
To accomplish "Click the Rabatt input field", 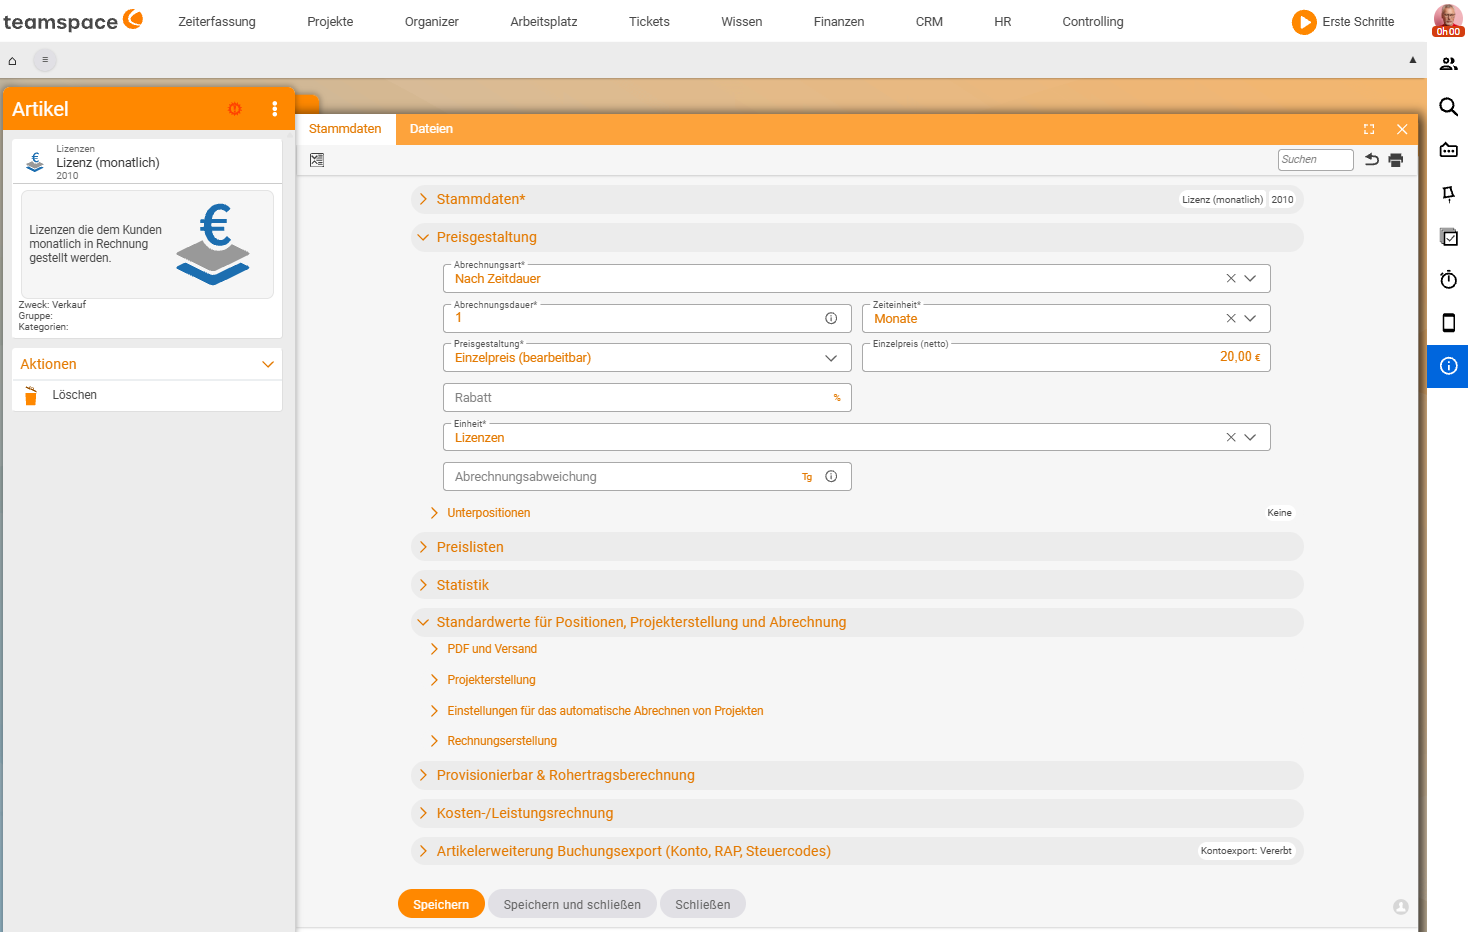I will click(647, 398).
